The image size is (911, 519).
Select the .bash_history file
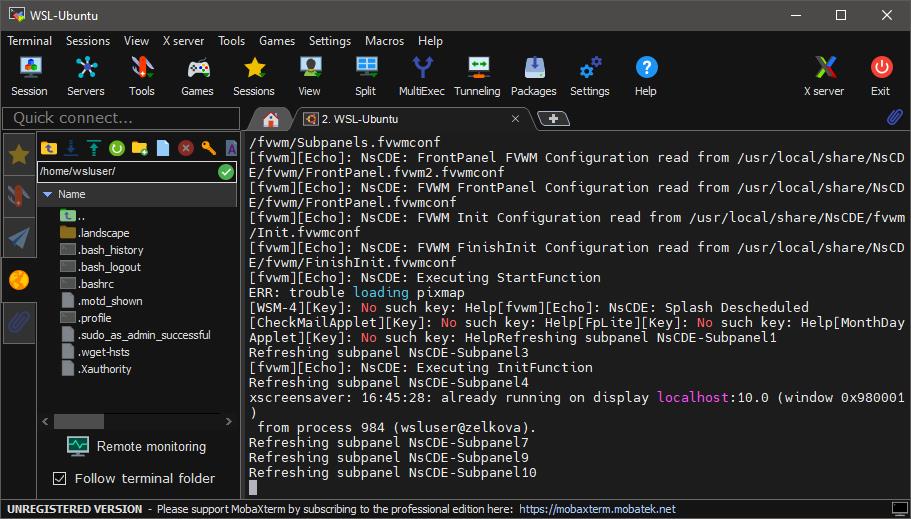tap(102, 250)
